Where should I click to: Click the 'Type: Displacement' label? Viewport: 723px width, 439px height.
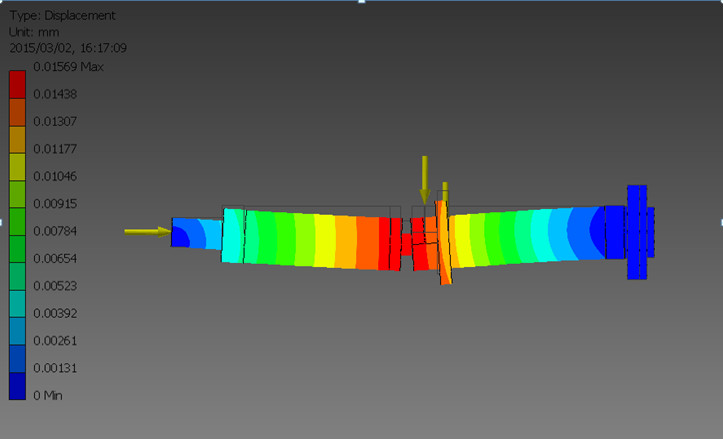[62, 16]
